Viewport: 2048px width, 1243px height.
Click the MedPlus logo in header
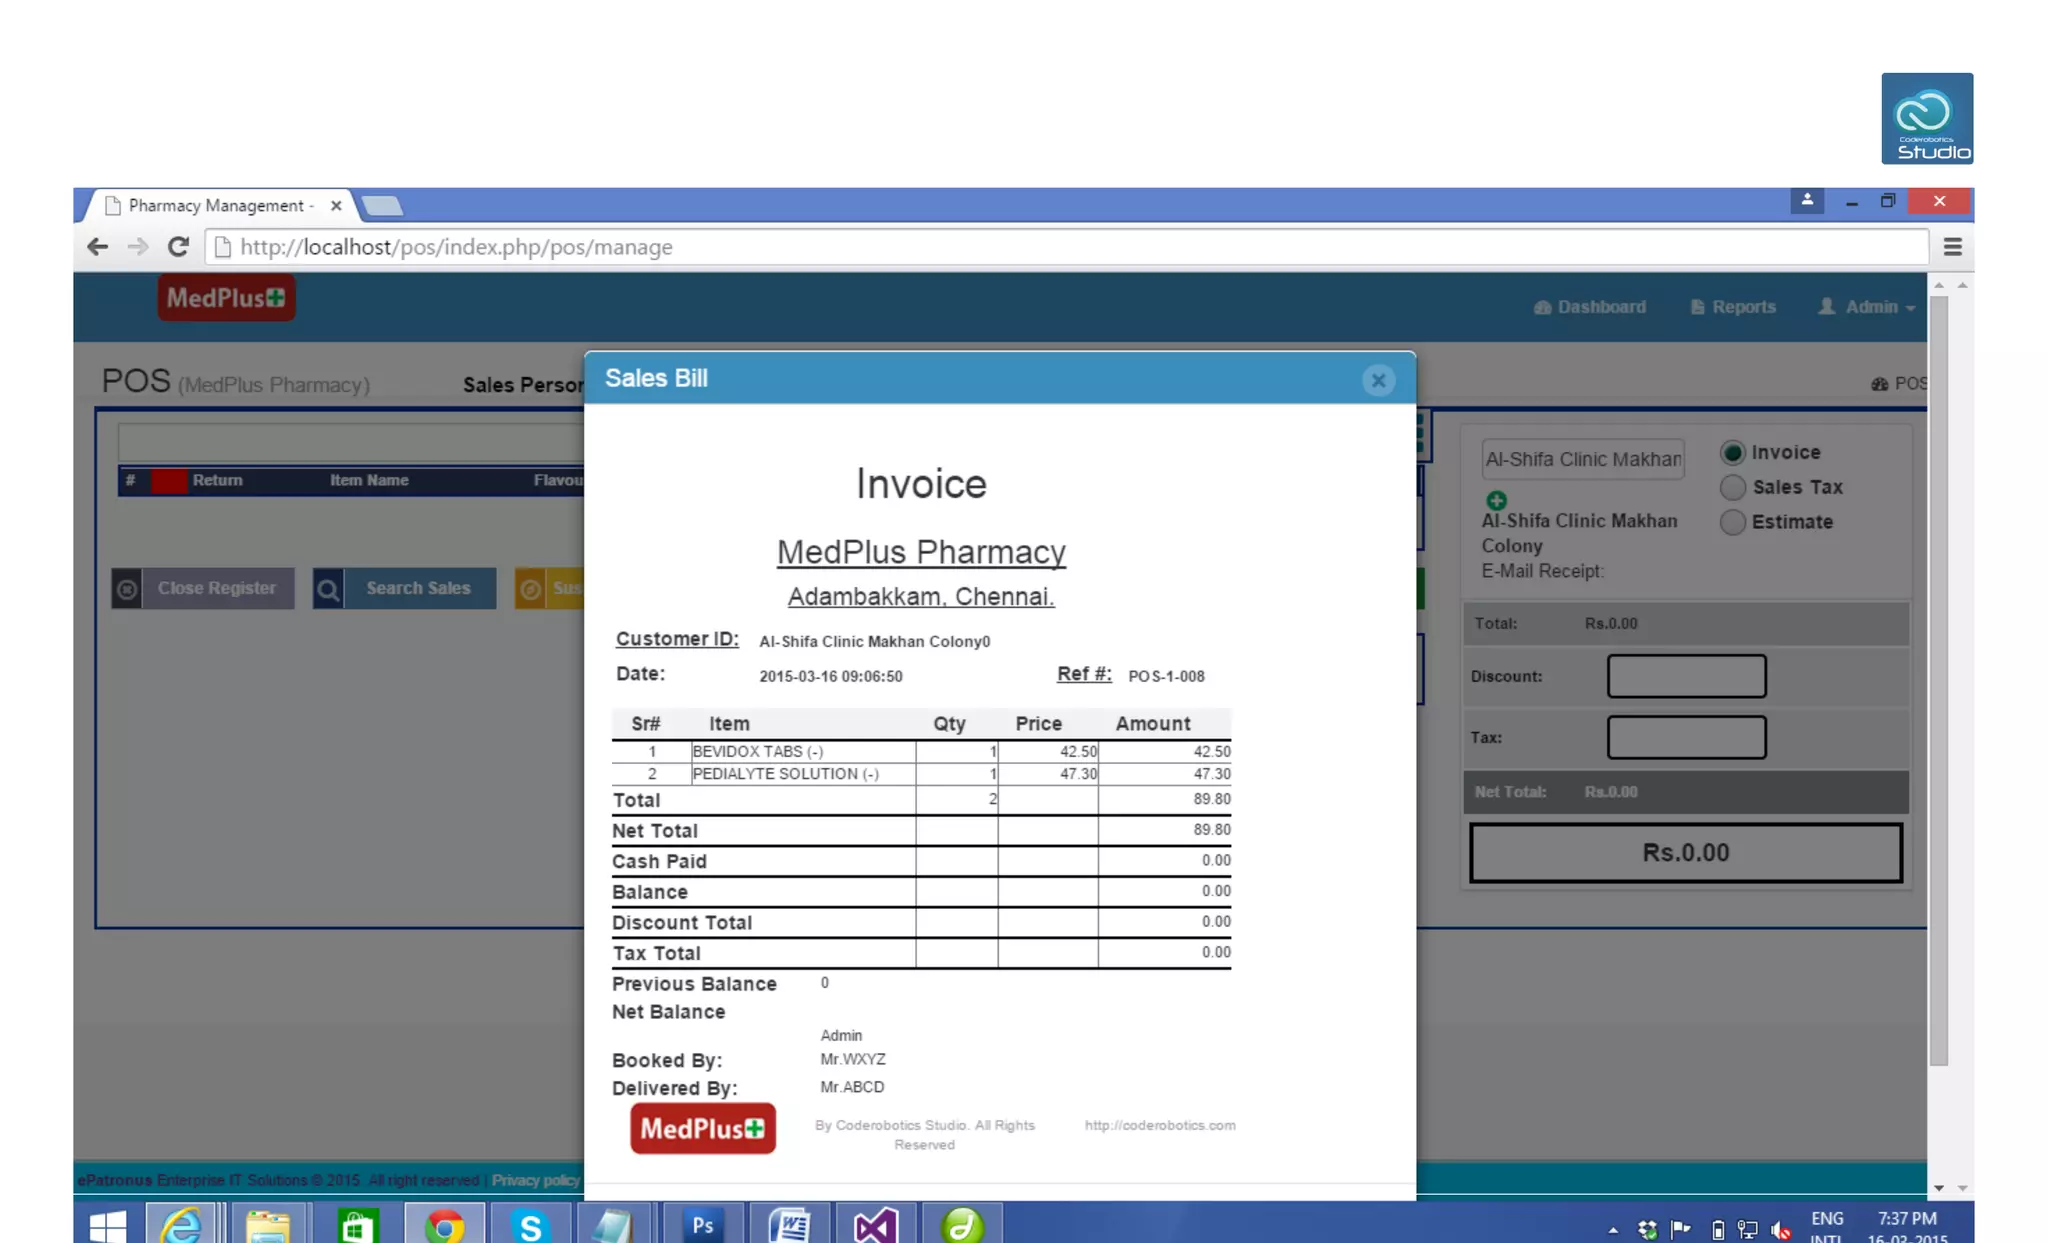(226, 298)
